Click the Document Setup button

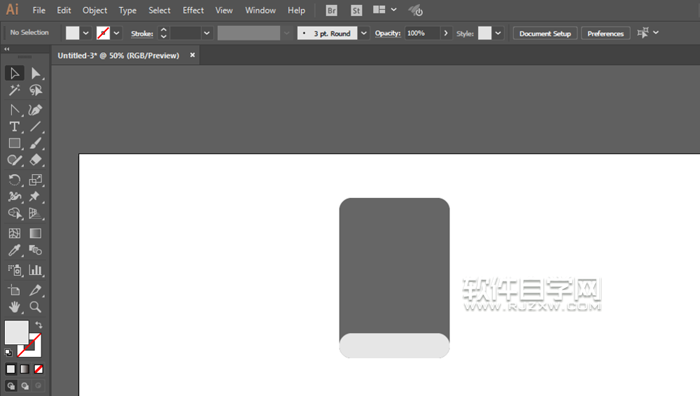545,33
